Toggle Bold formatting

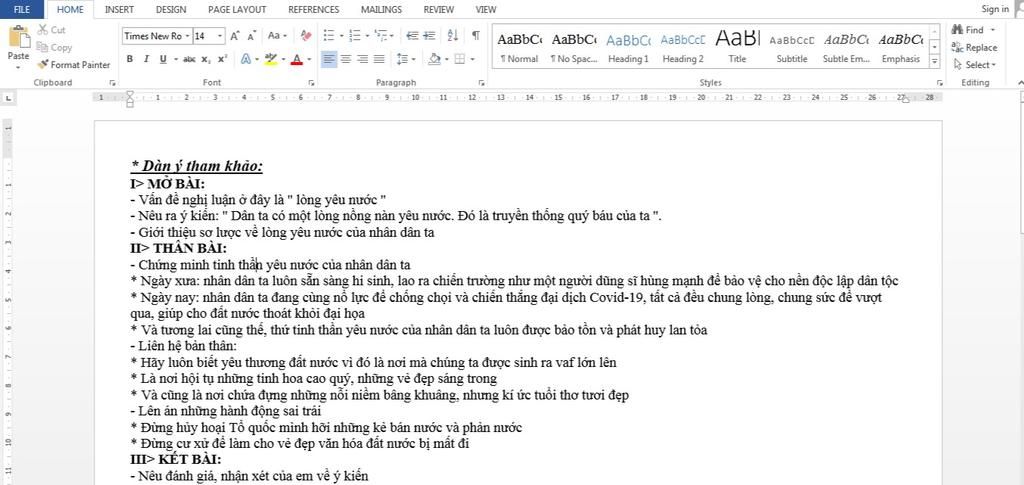[x=129, y=59]
